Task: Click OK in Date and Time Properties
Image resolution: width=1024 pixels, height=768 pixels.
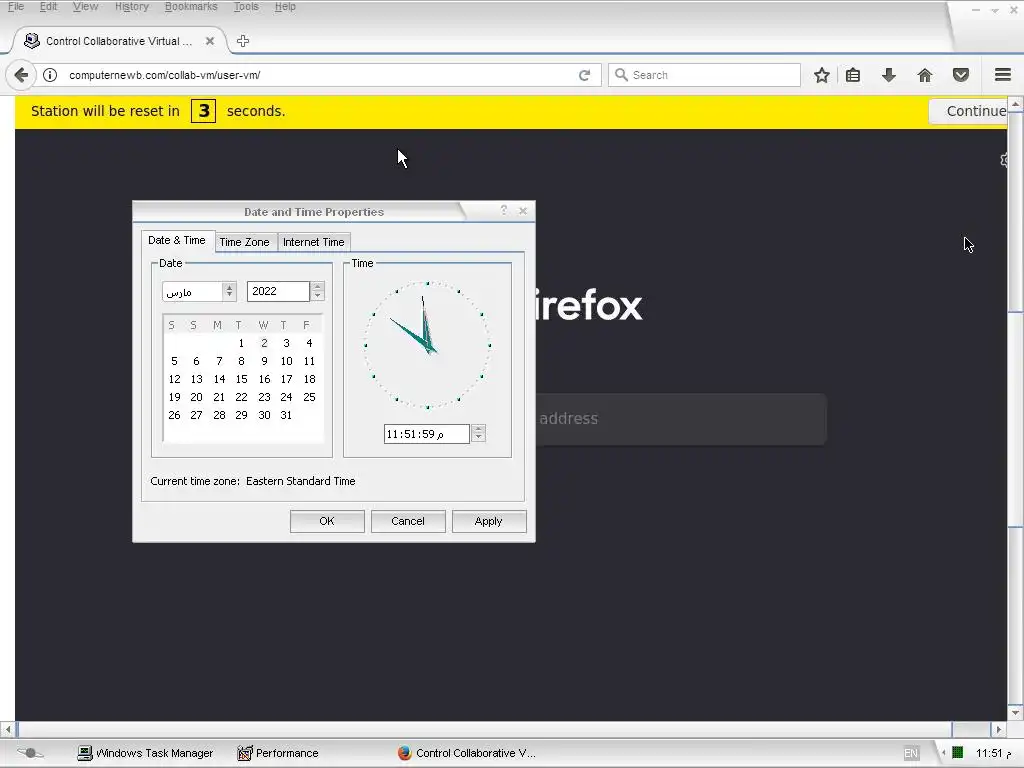Action: point(327,521)
